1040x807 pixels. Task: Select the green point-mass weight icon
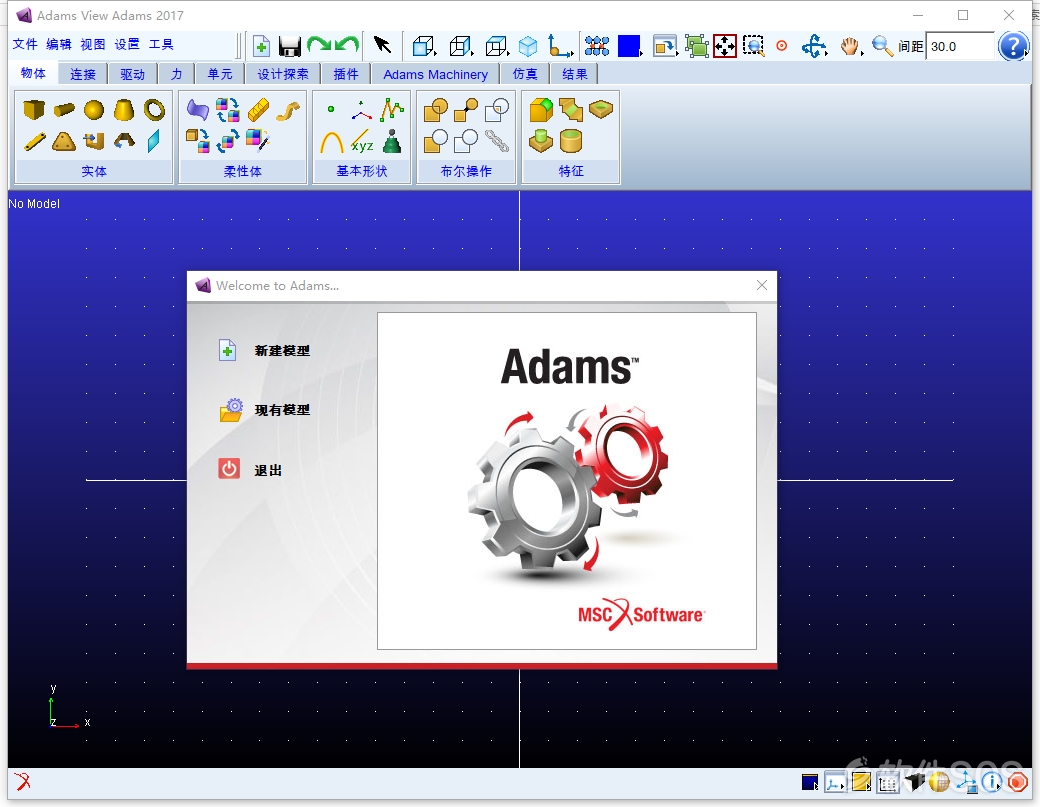tap(393, 141)
